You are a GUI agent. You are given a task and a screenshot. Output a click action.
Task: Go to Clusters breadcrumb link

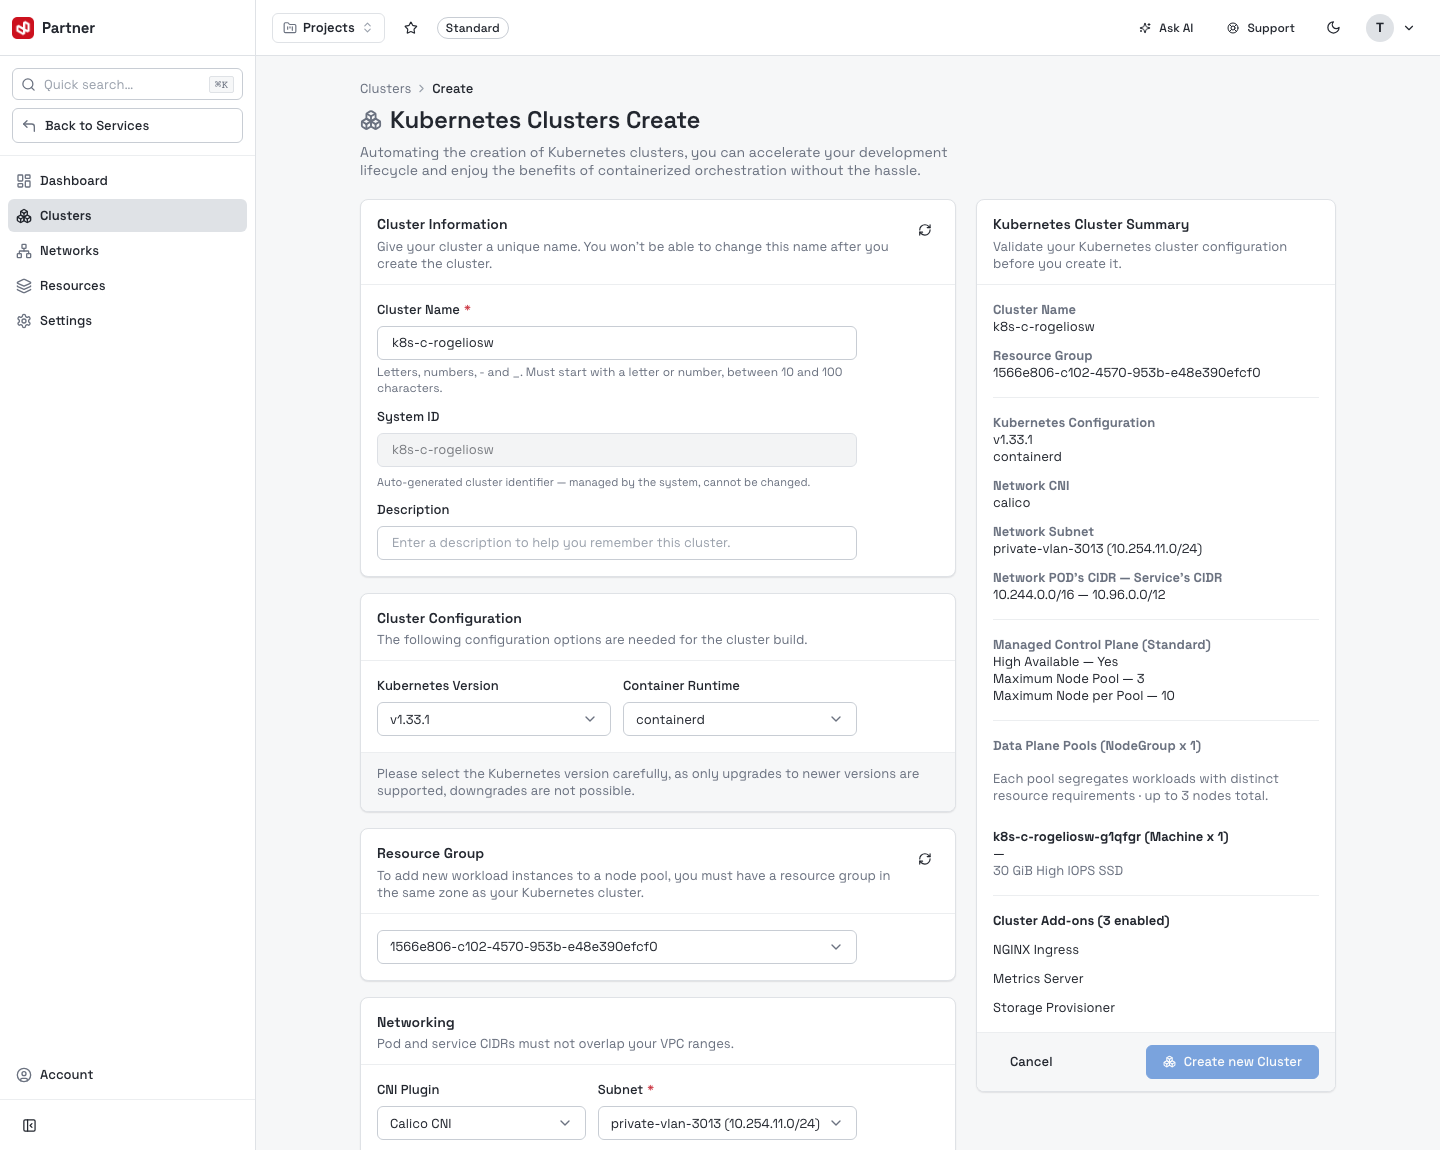click(385, 89)
